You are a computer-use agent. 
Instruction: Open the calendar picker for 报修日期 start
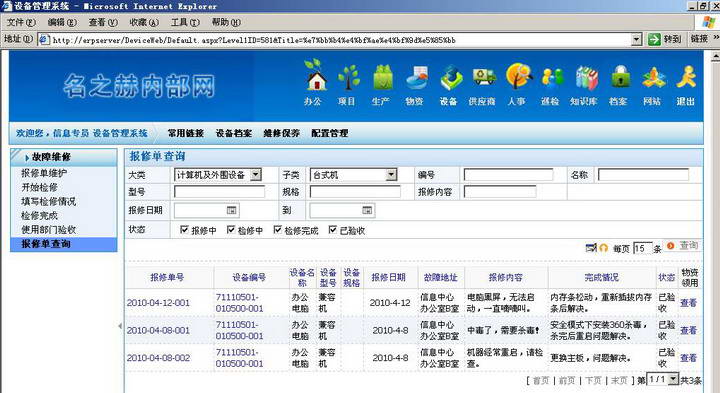click(231, 210)
